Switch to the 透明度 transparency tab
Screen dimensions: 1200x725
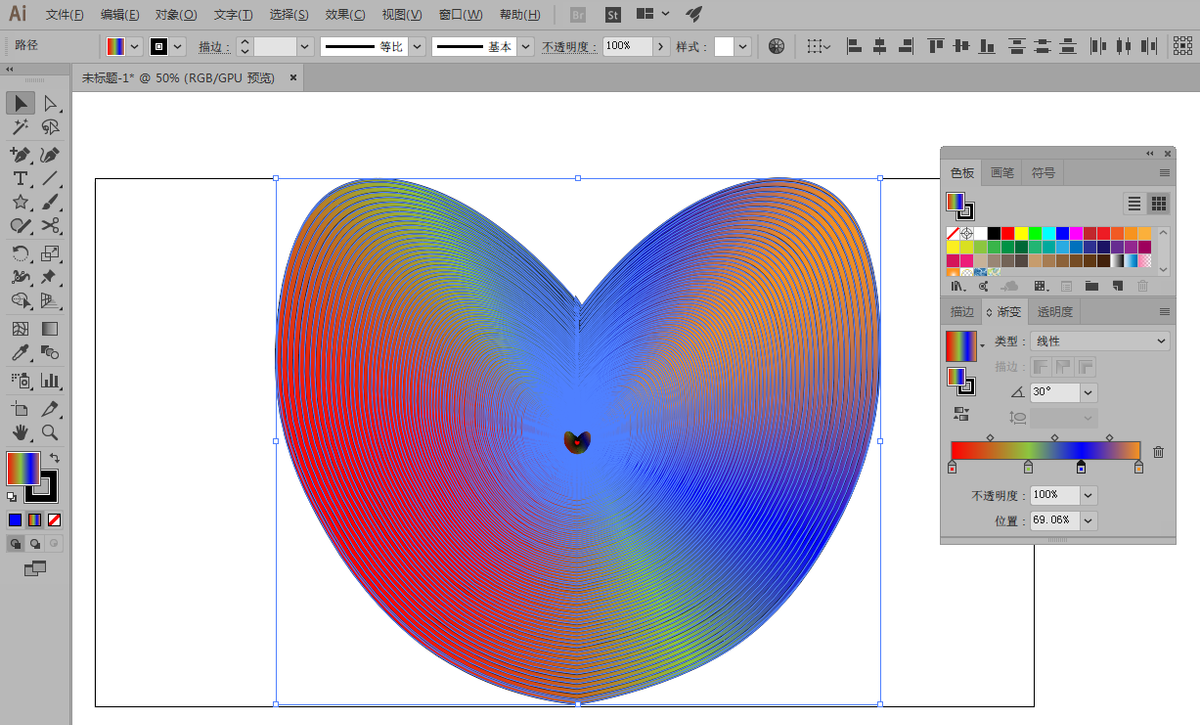point(1055,311)
